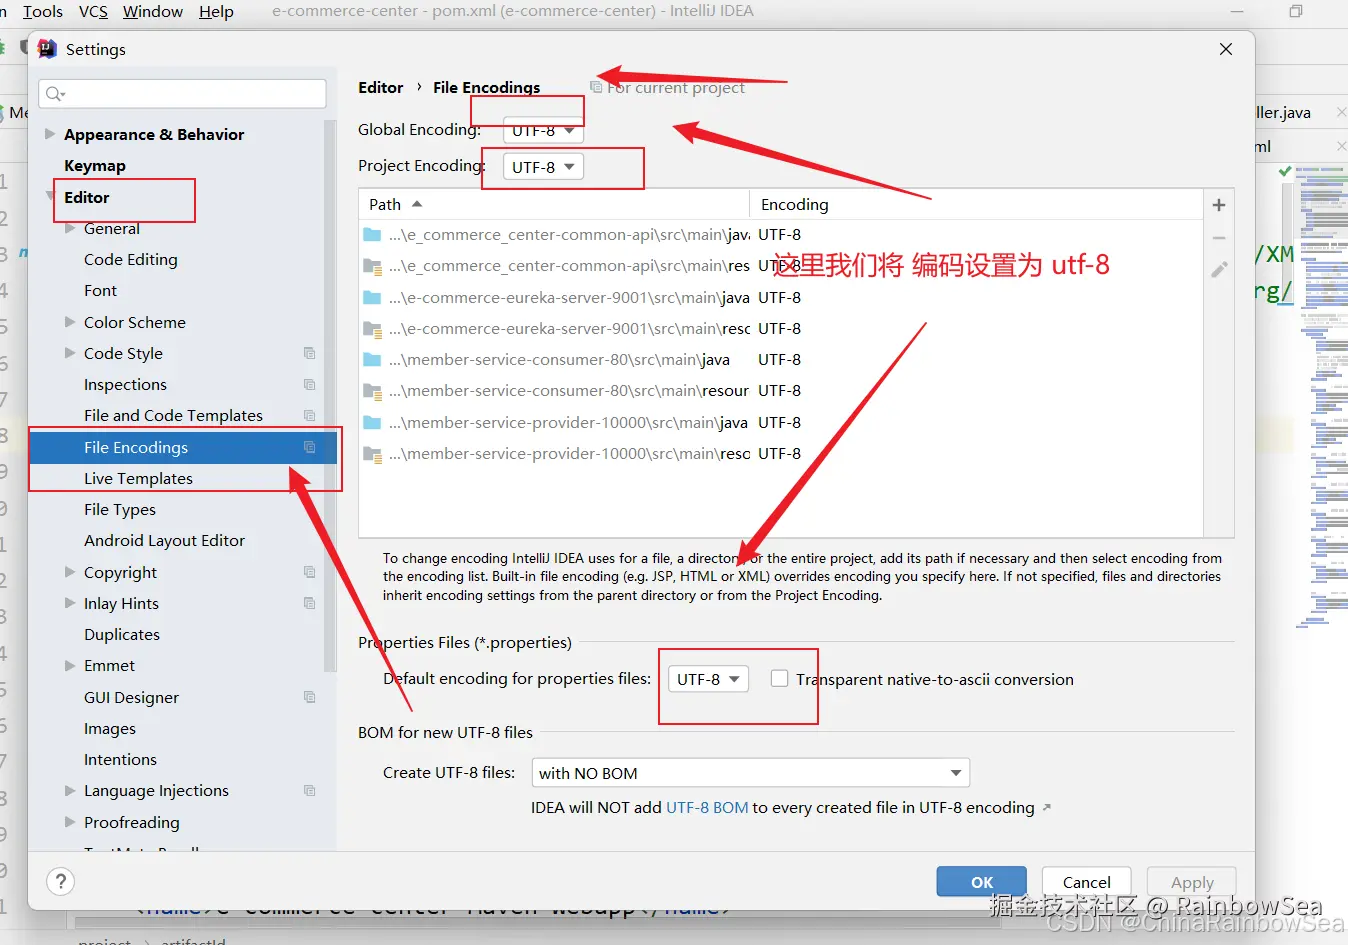Image resolution: width=1348 pixels, height=945 pixels.
Task: Expand the Appearance & Behavior section
Action: [50, 133]
